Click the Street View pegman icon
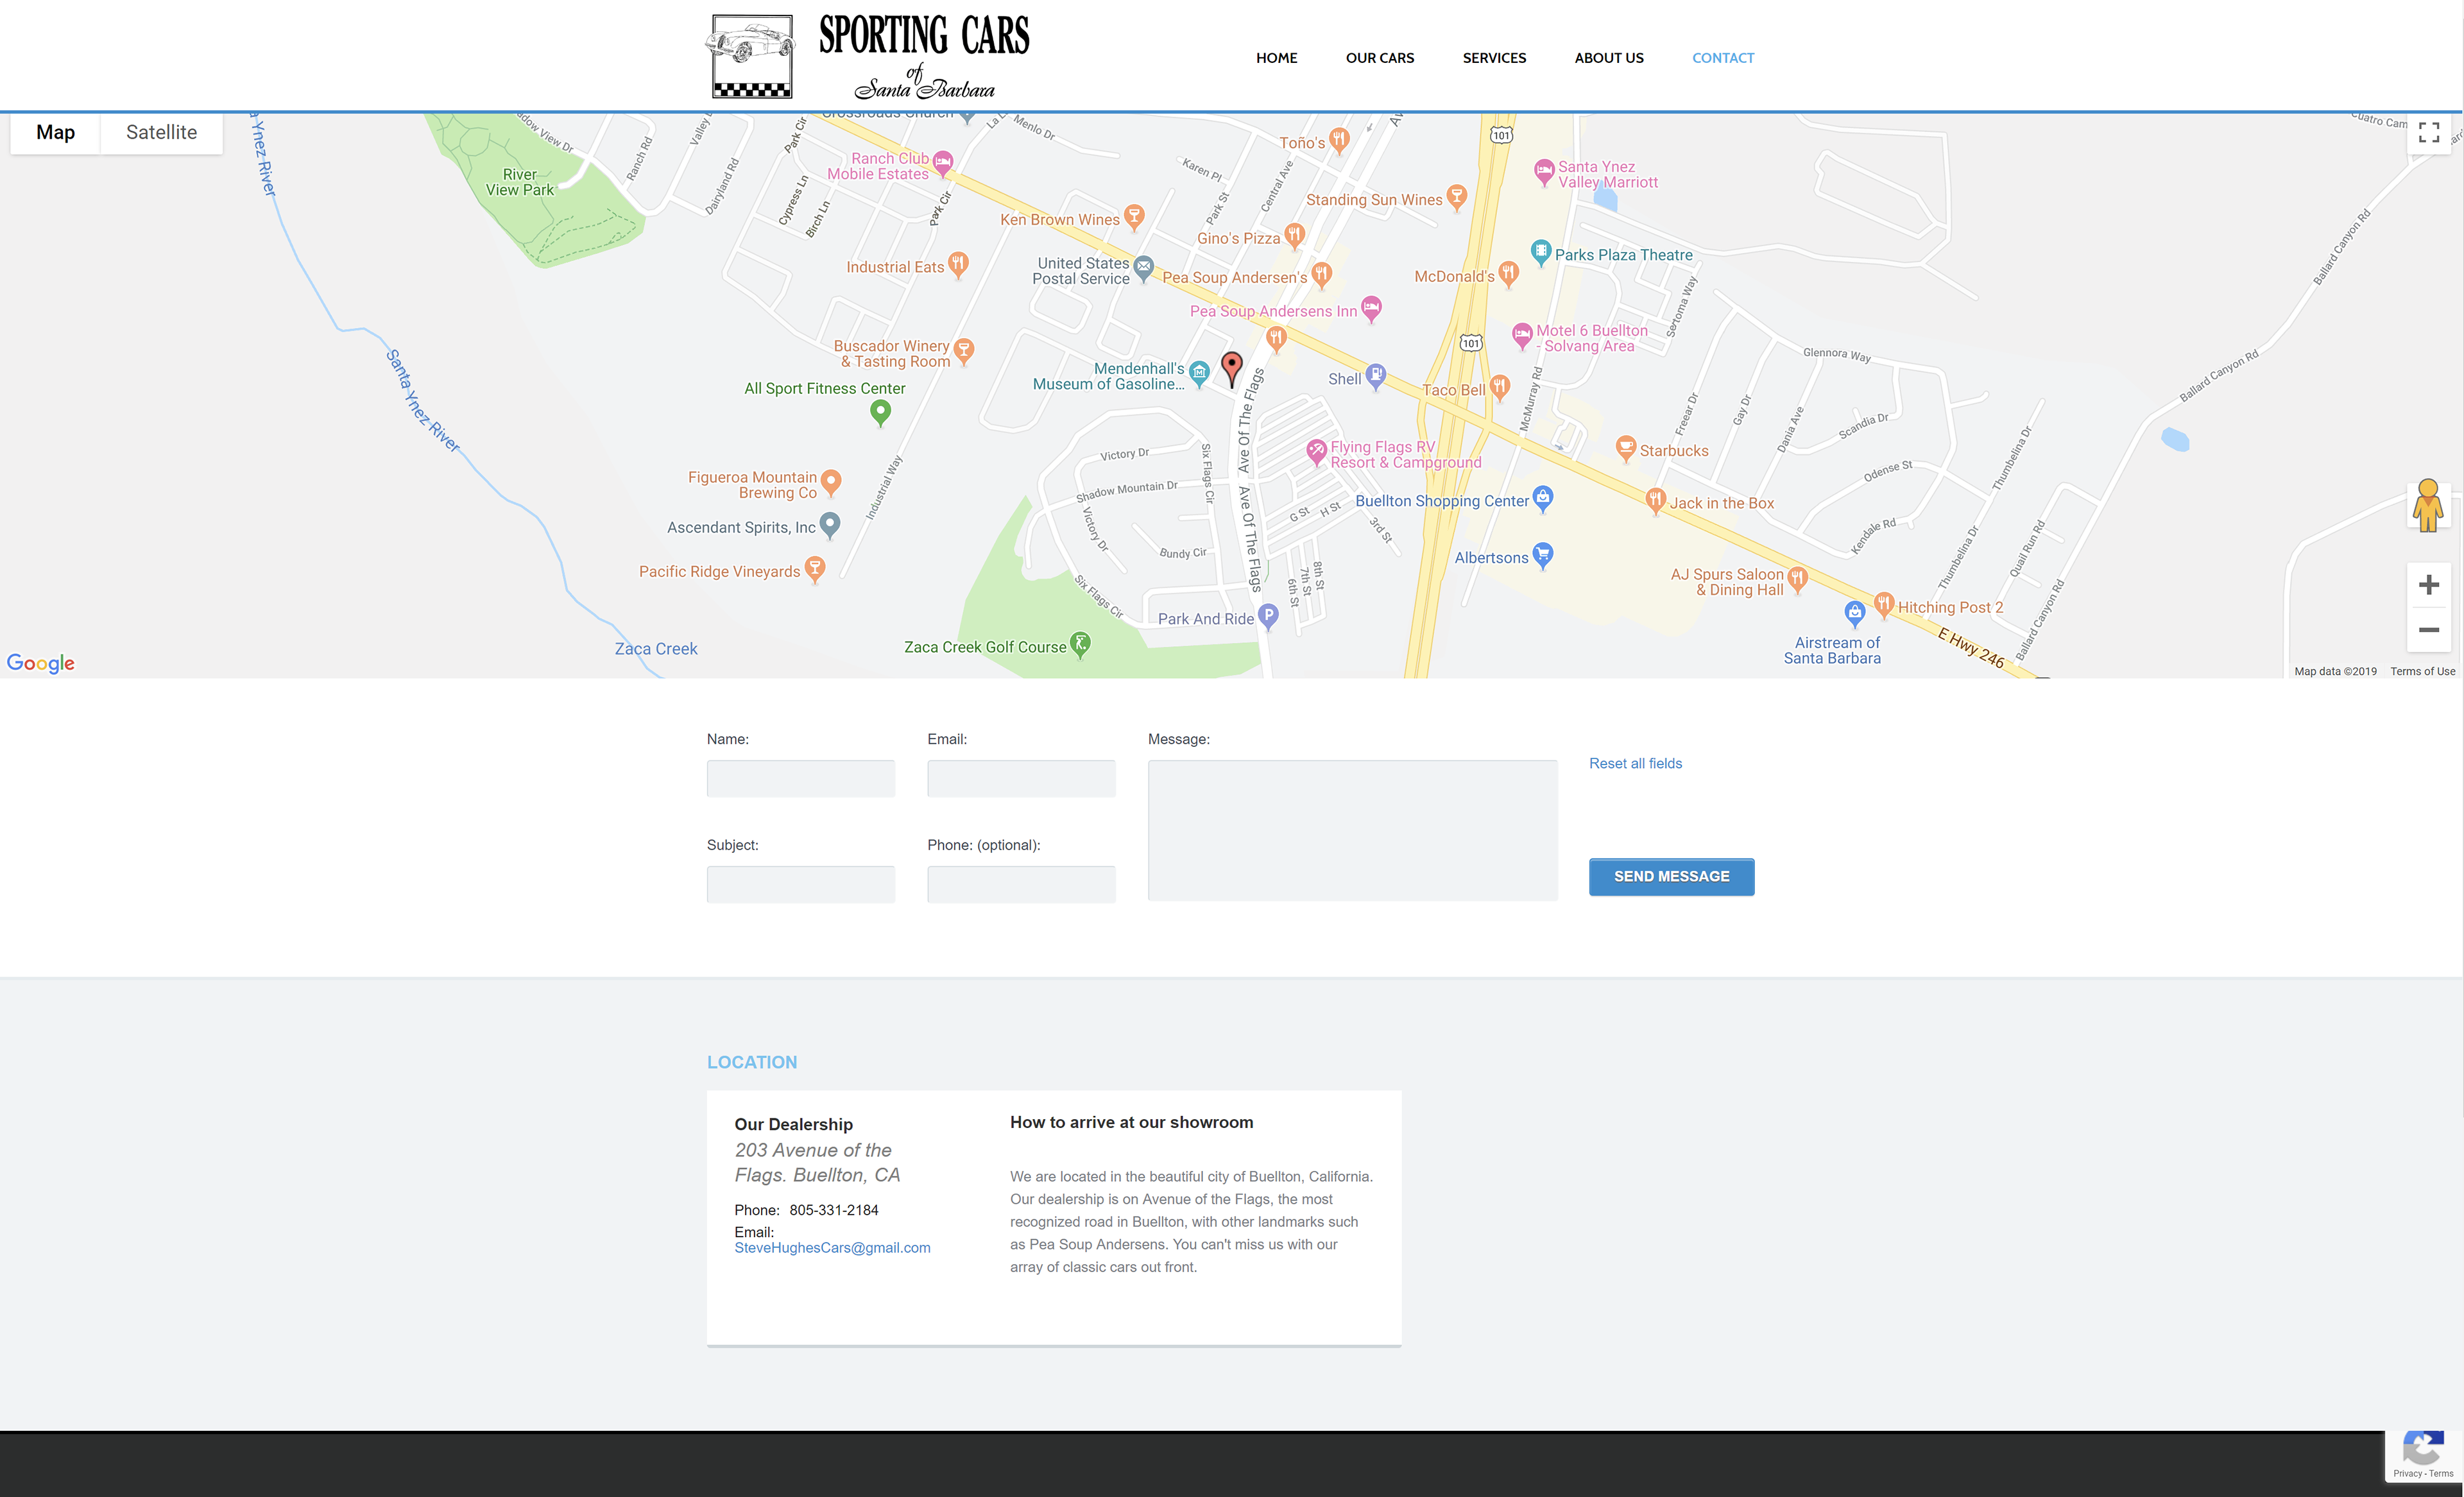Image resolution: width=2464 pixels, height=1497 pixels. coord(2427,506)
